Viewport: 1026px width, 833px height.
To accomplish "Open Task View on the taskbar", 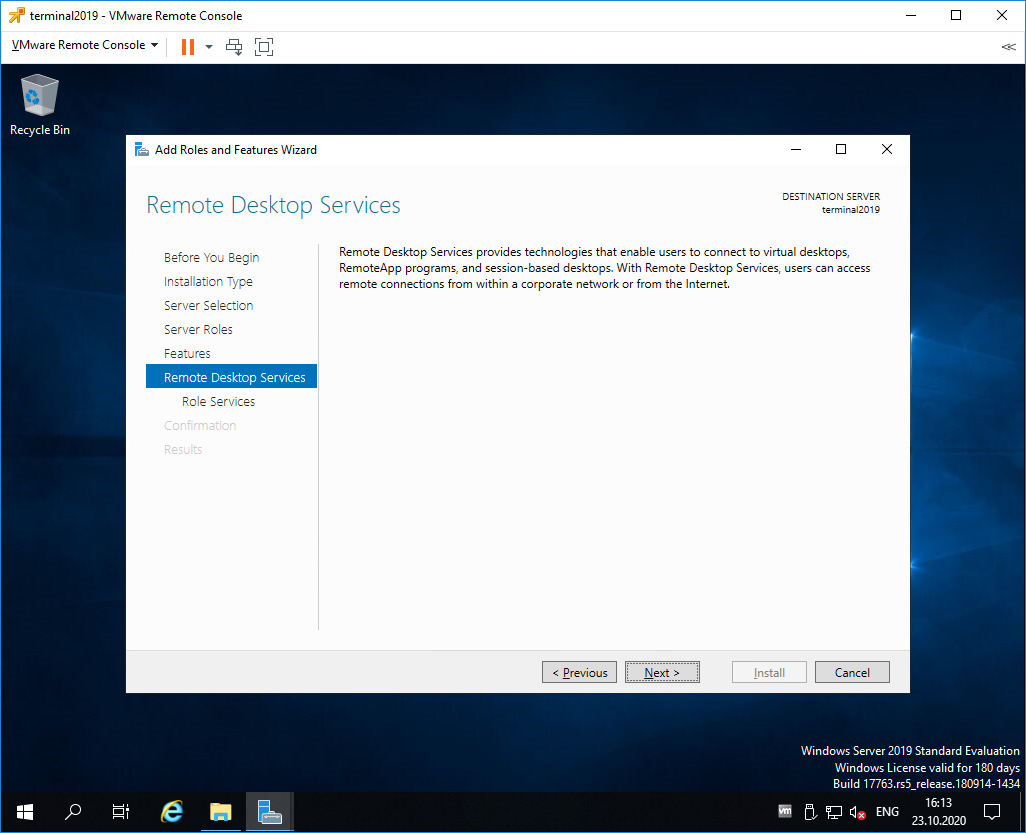I will (120, 812).
